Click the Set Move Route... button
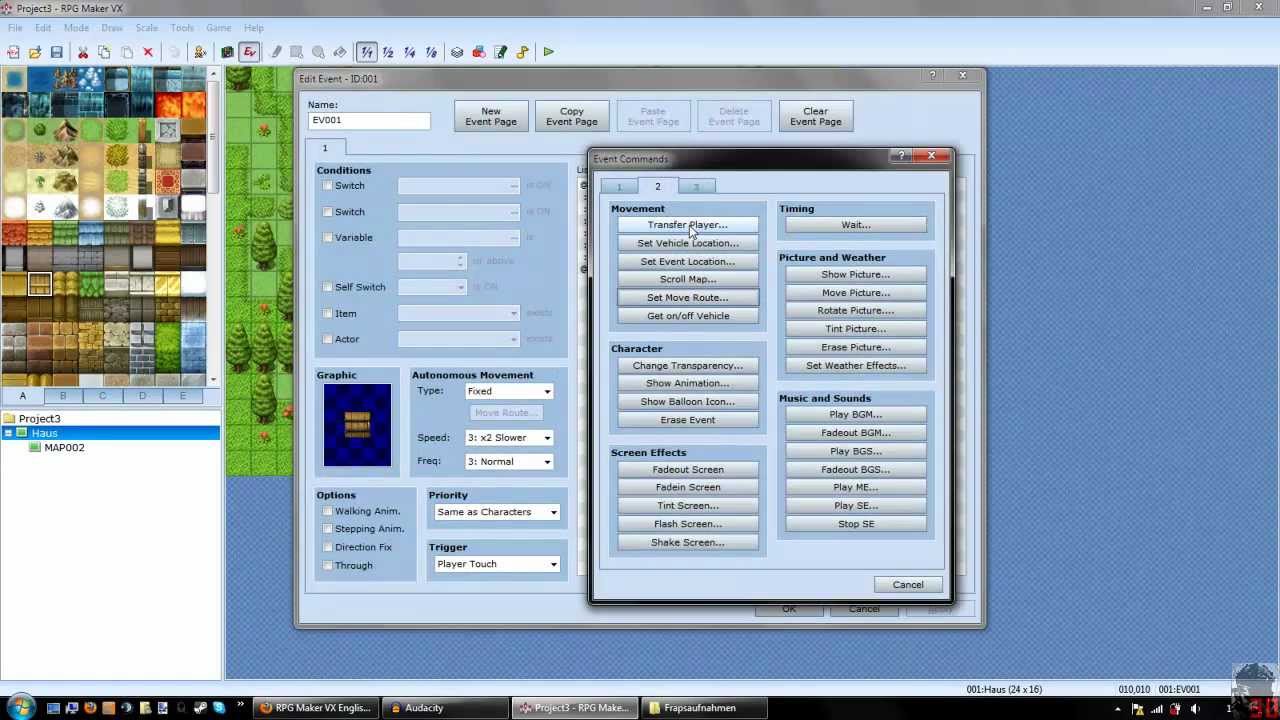This screenshot has width=1280, height=720. tap(688, 298)
